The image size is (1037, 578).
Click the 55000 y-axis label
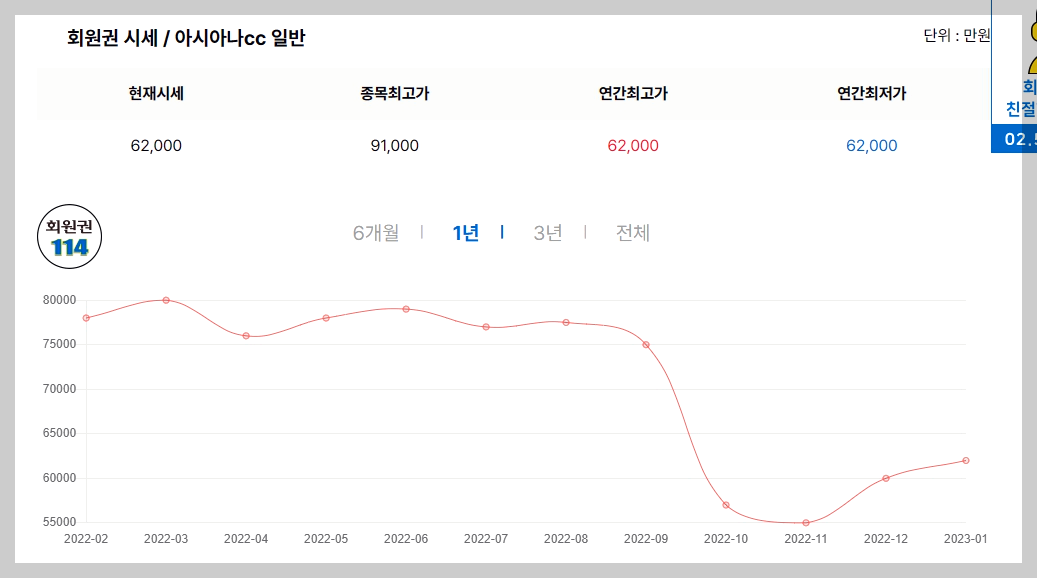click(x=60, y=522)
